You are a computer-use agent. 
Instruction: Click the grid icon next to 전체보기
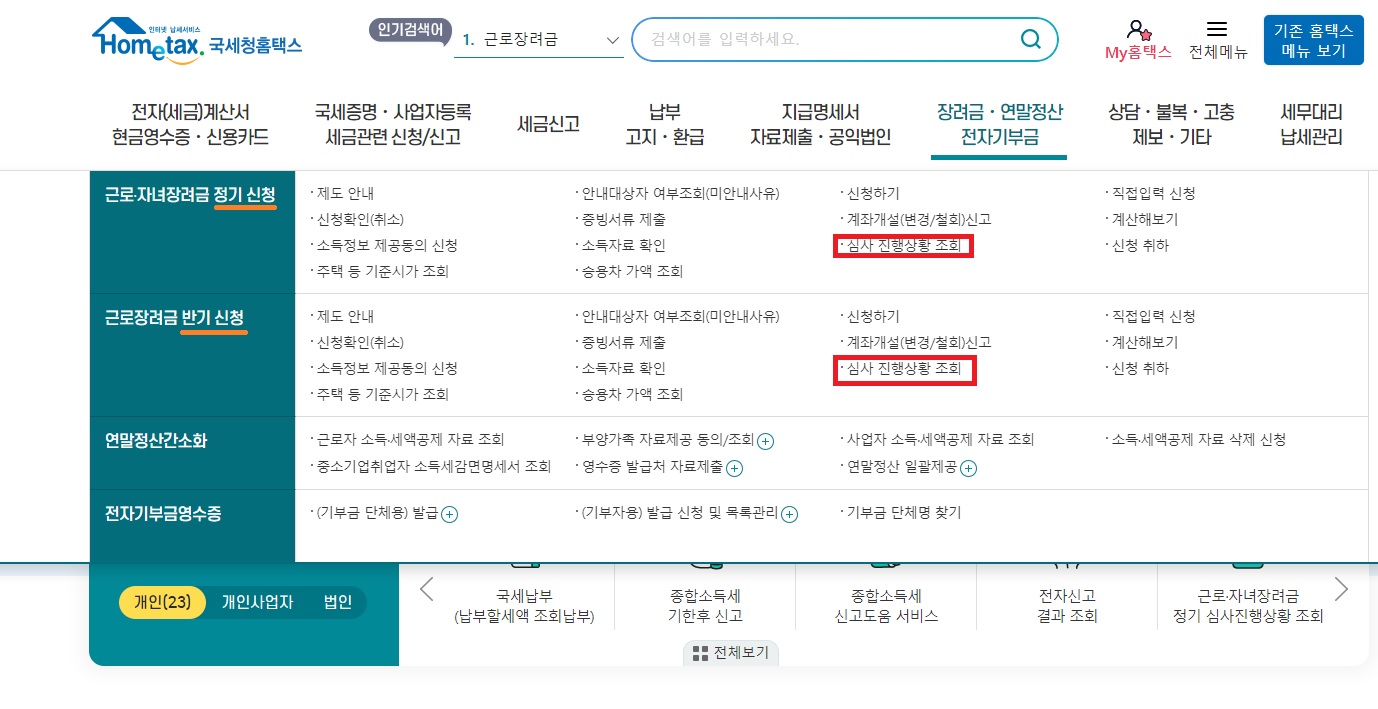point(702,653)
